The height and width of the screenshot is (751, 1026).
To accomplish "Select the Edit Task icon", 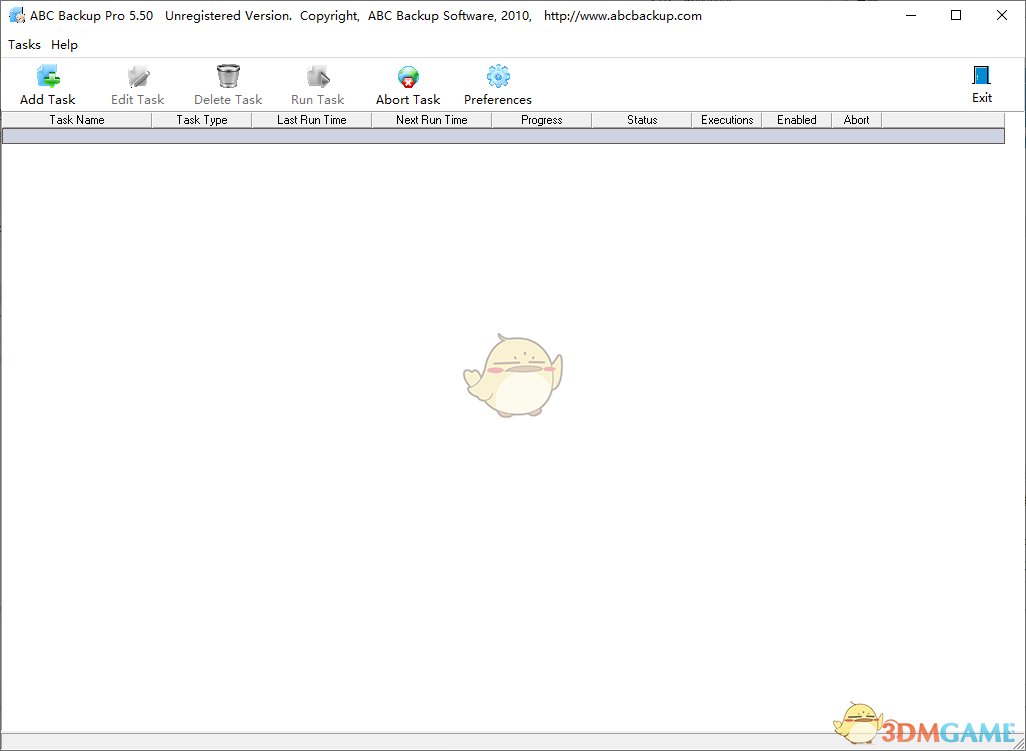I will (x=137, y=75).
